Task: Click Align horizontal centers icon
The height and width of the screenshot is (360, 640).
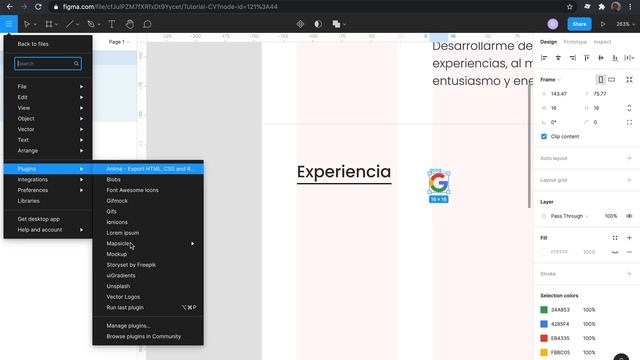Action: point(558,58)
